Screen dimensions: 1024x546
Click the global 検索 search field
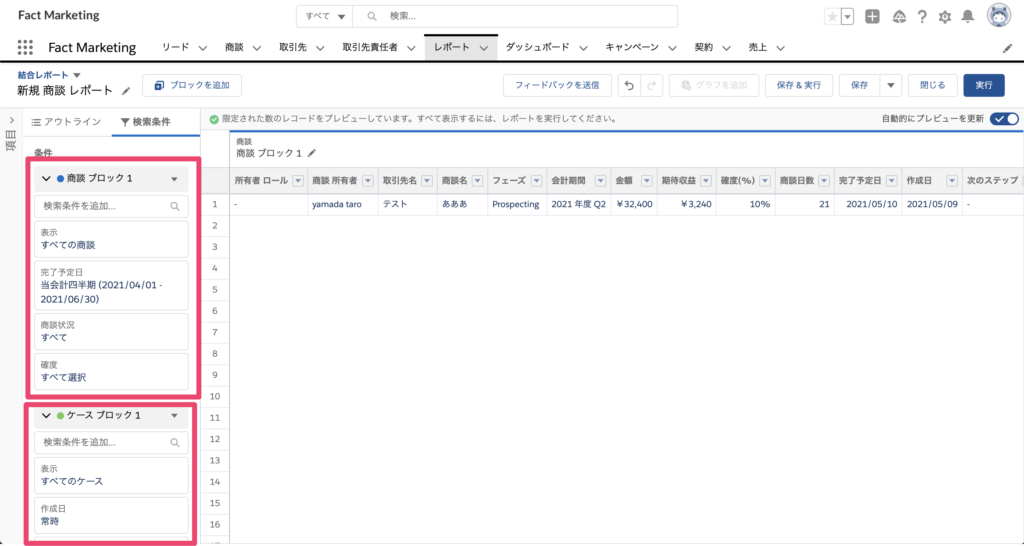pos(515,16)
